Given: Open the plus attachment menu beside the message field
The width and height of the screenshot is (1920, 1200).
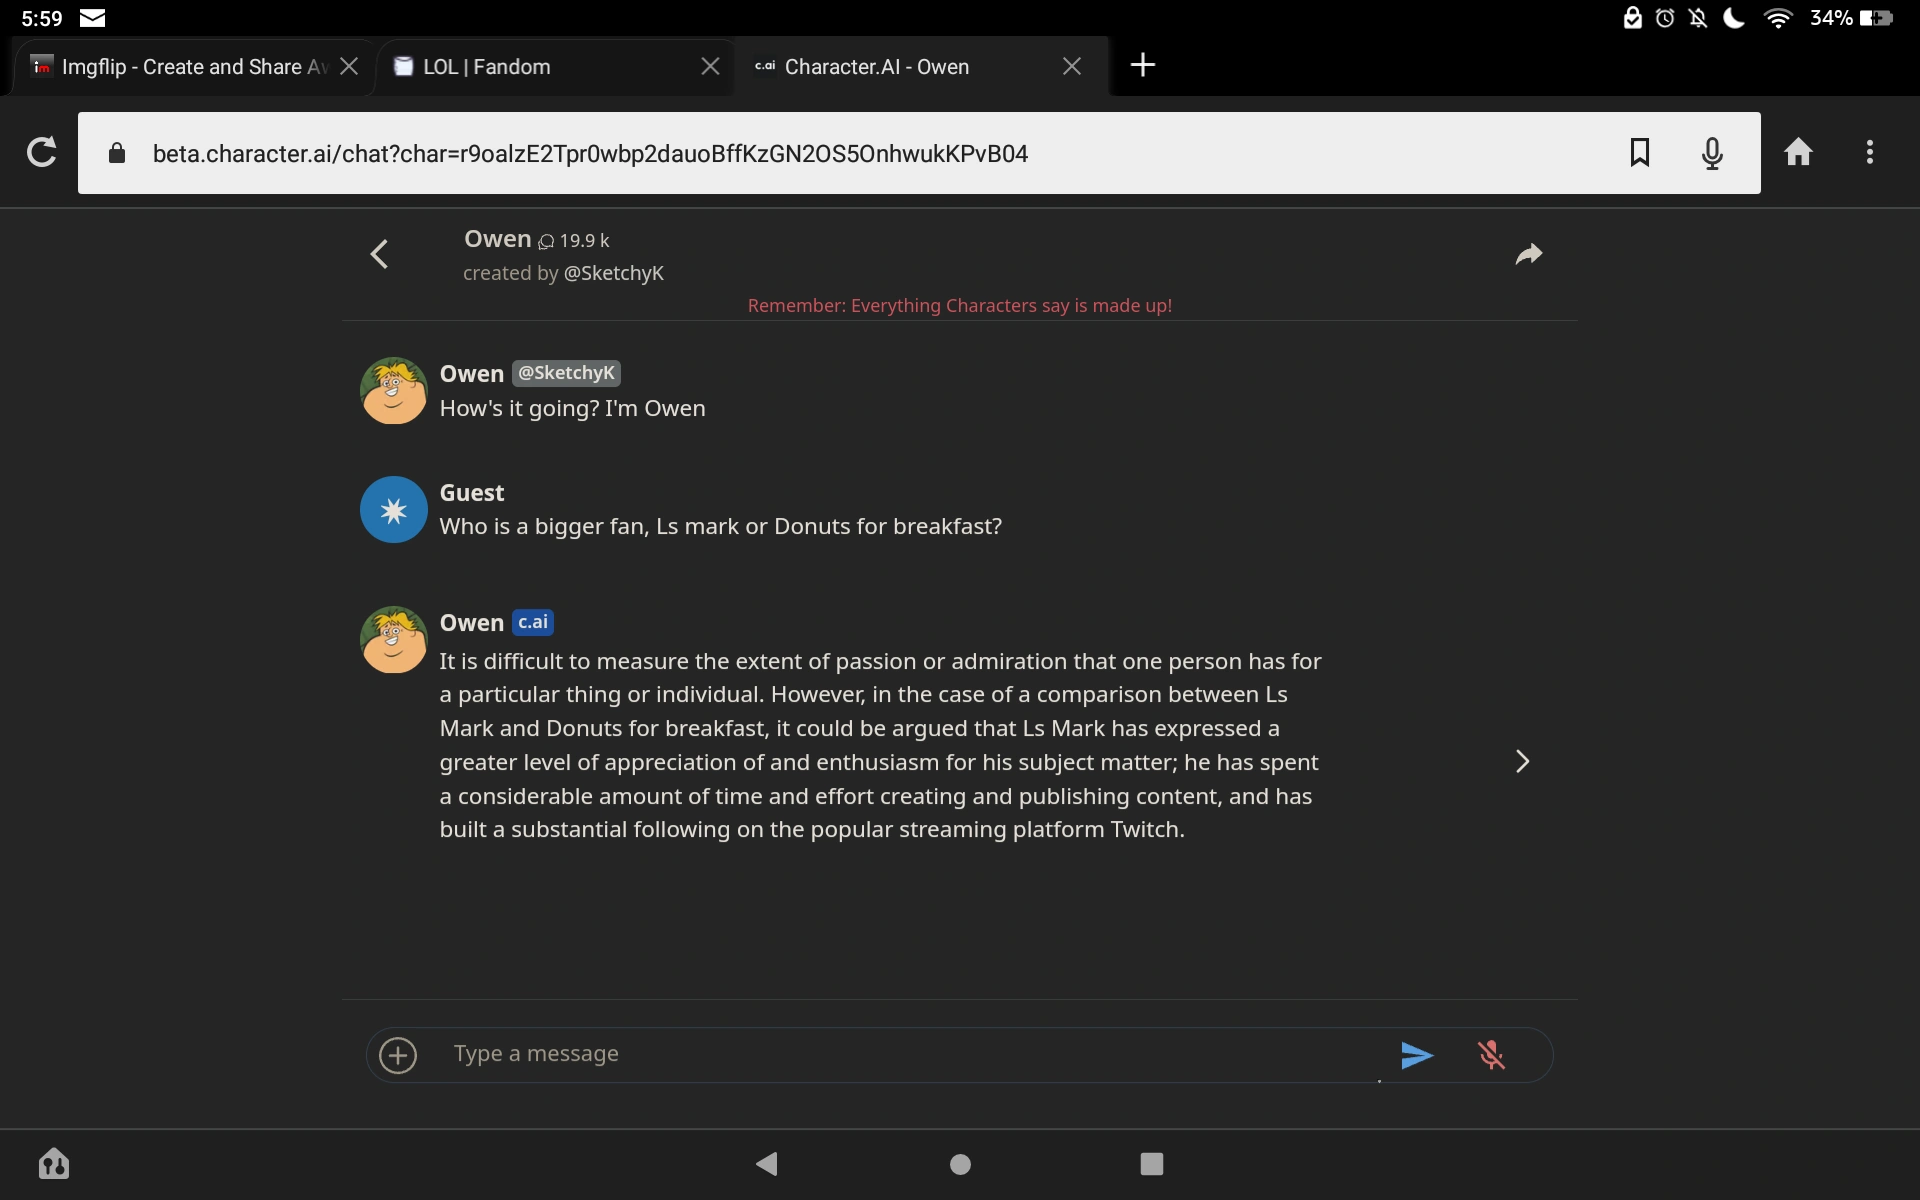Looking at the screenshot, I should coord(398,1055).
